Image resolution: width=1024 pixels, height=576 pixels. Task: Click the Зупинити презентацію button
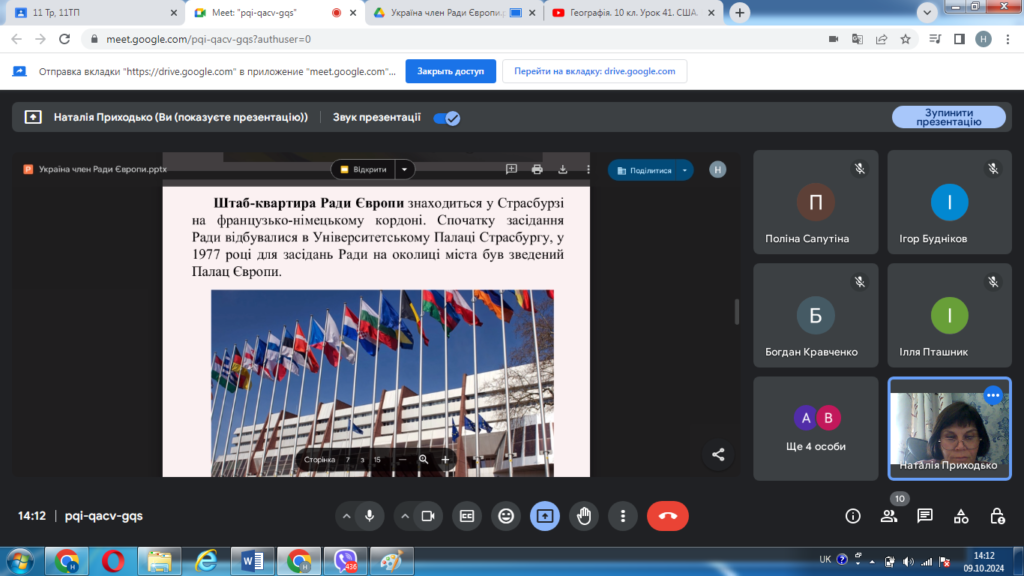tap(948, 117)
